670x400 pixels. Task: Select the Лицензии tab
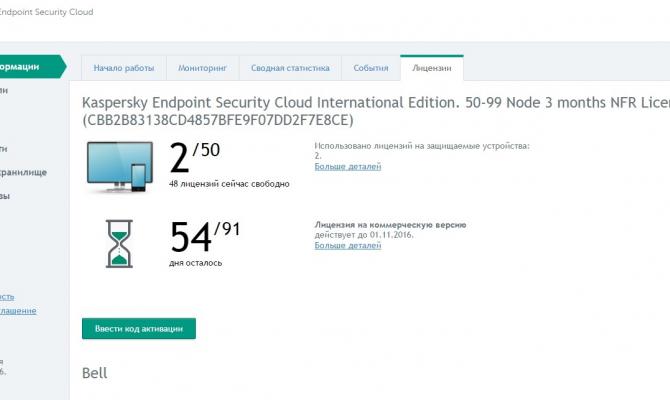[432, 68]
